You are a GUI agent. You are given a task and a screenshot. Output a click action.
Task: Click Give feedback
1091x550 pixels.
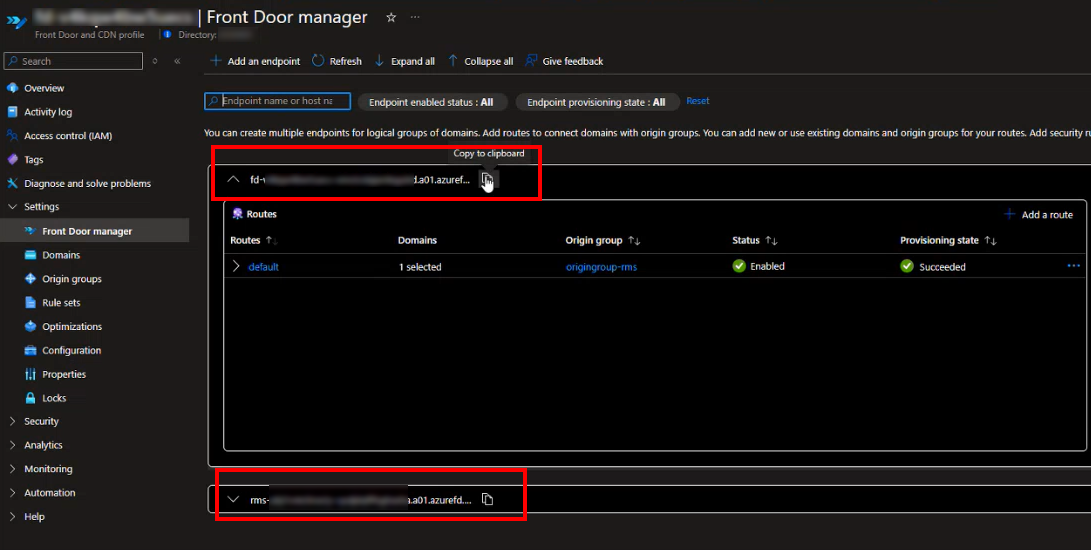pyautogui.click(x=564, y=61)
